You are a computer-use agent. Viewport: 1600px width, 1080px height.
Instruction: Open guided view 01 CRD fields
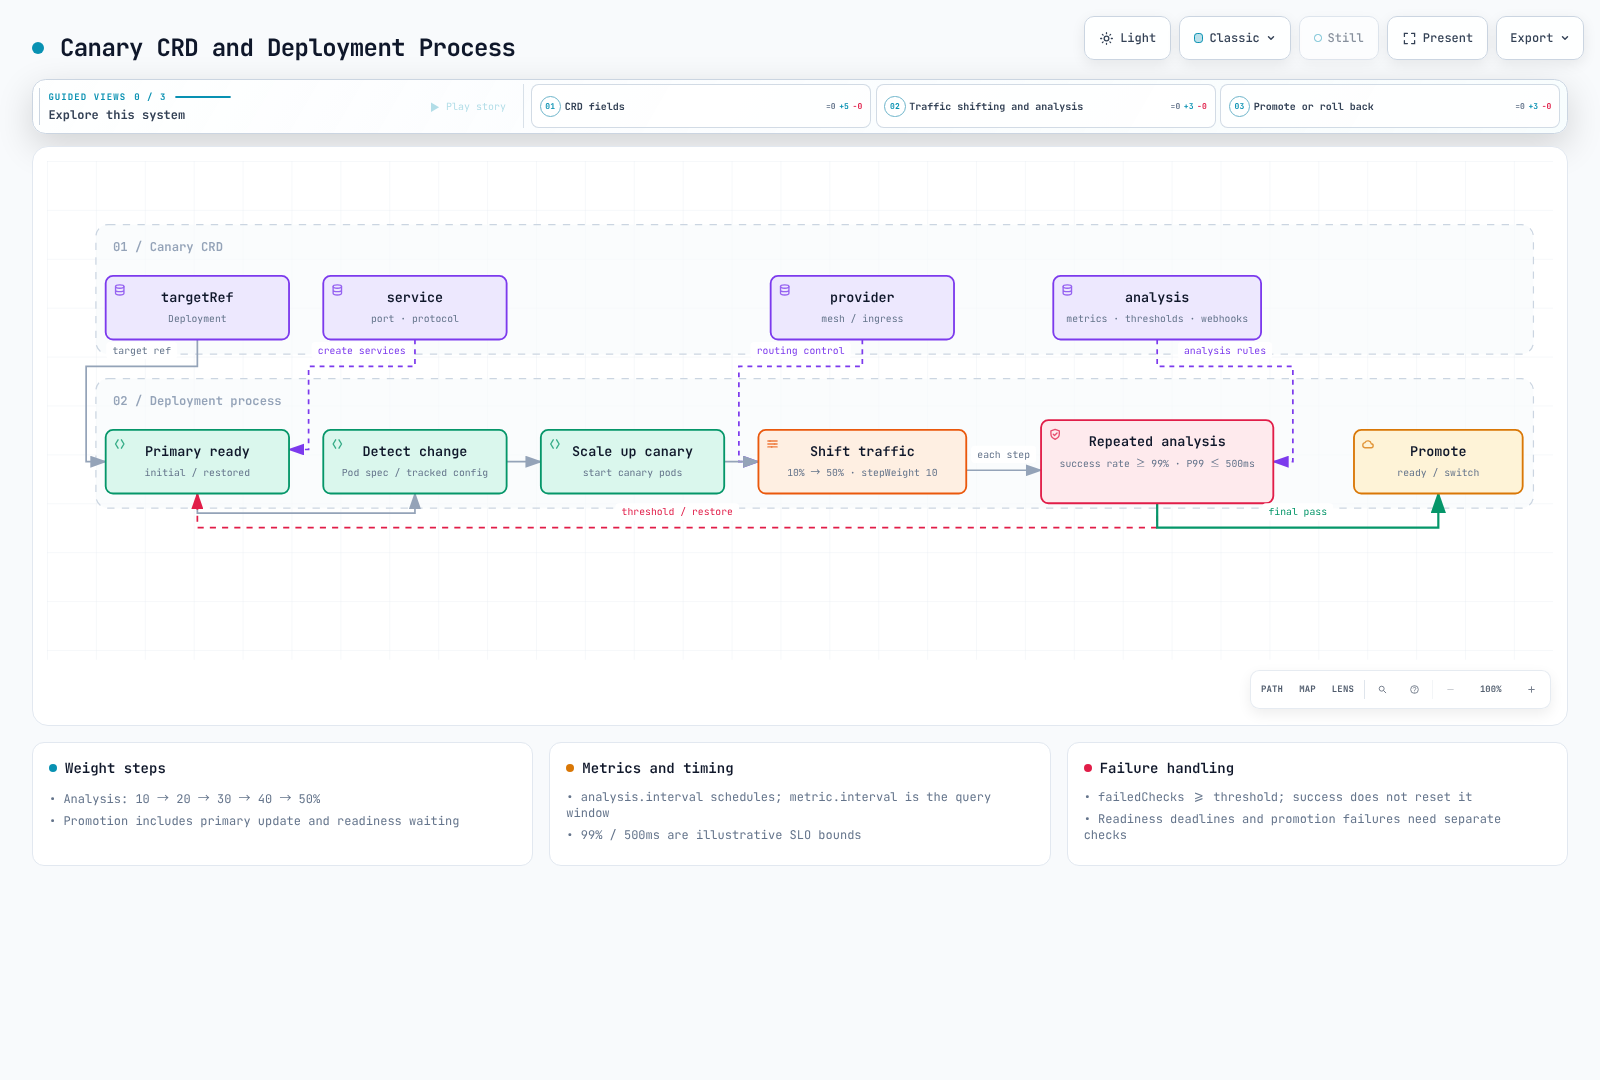click(701, 106)
